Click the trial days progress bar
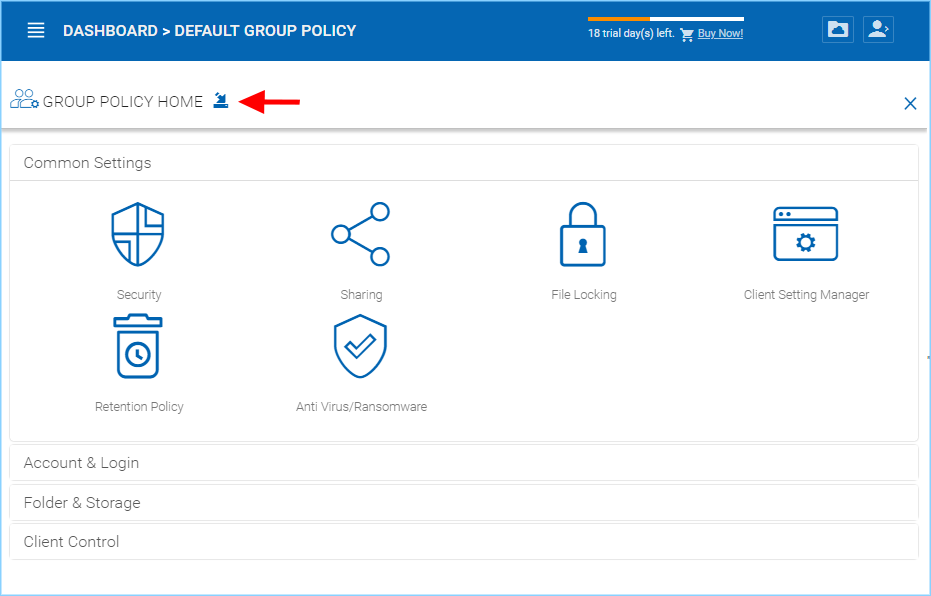 pyautogui.click(x=666, y=19)
